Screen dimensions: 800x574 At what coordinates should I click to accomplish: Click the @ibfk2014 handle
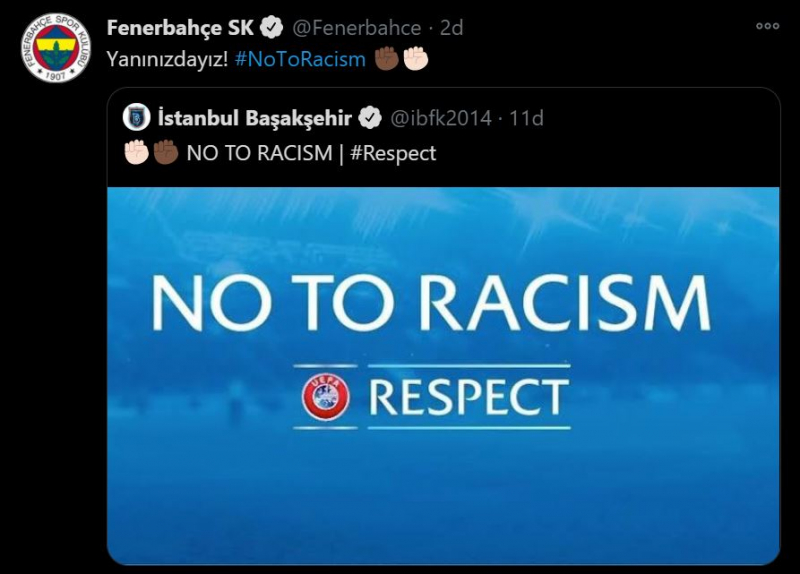coord(441,118)
